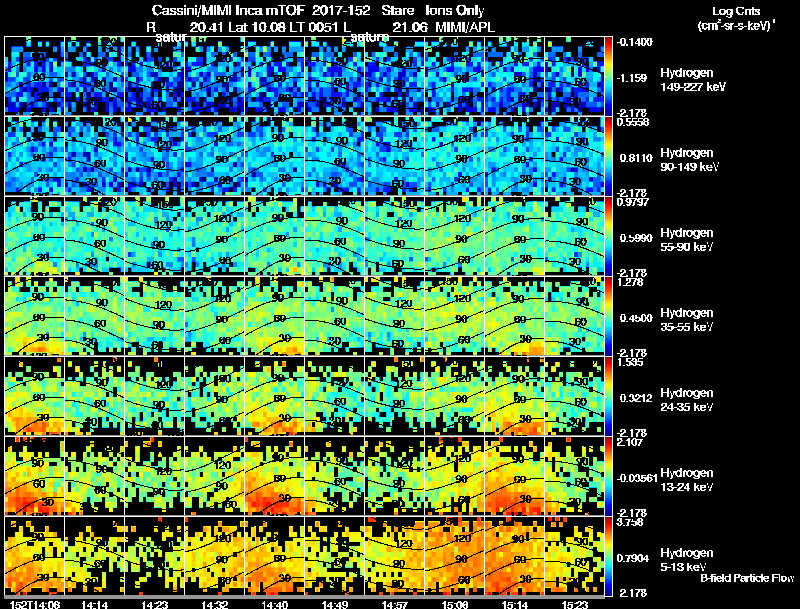Click the color bar beside 55-90 keV row

pos(609,236)
